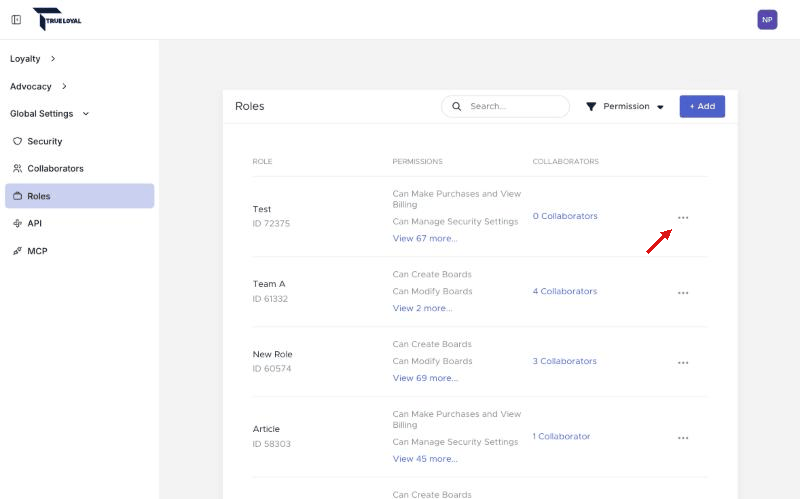
Task: Click role ID 60574
Action: click(x=271, y=369)
